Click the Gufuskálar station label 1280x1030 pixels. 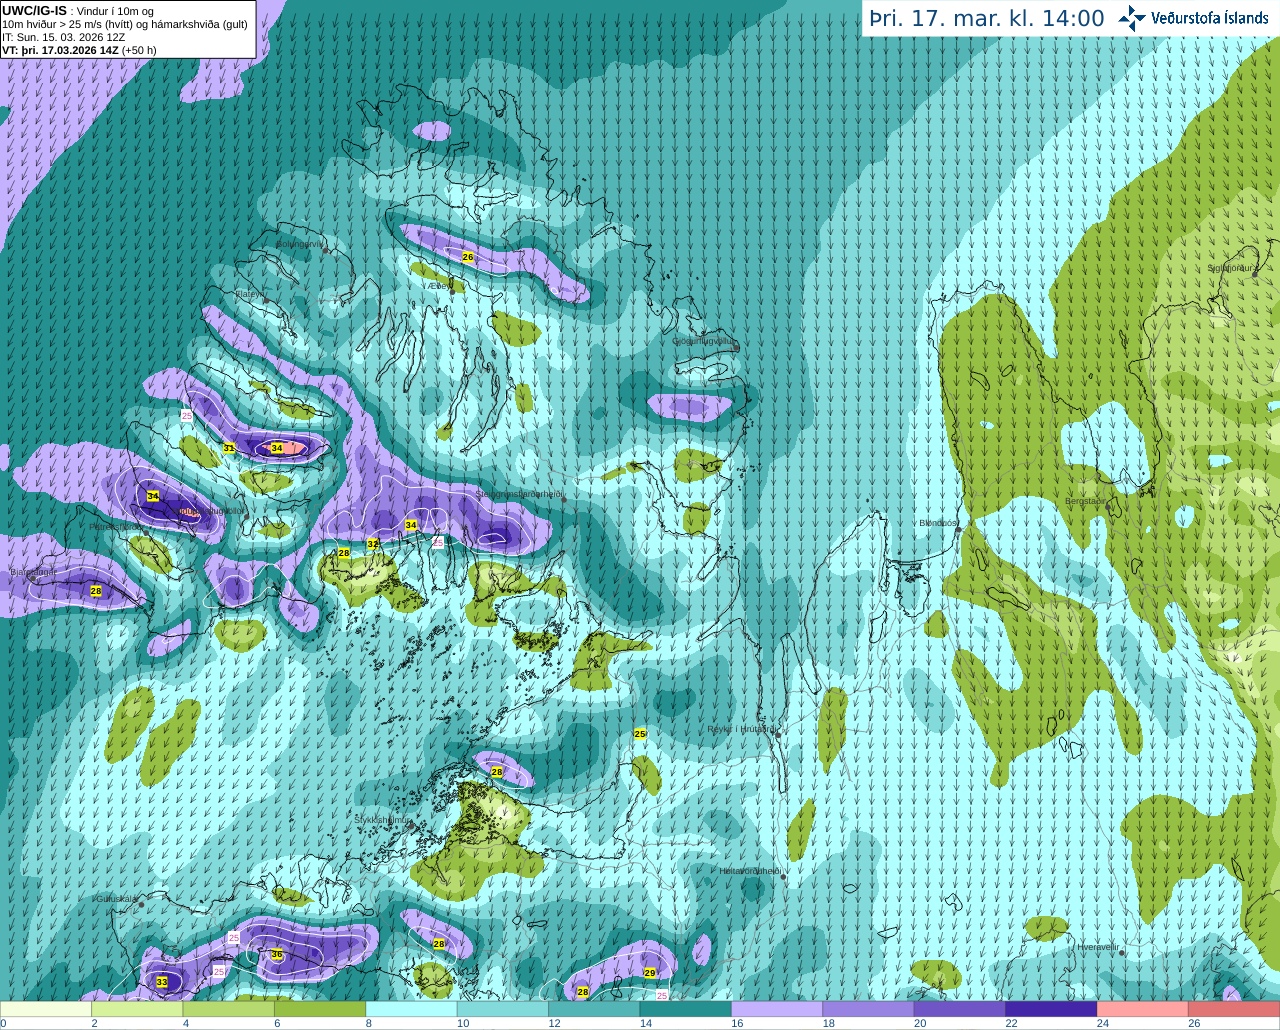point(116,899)
